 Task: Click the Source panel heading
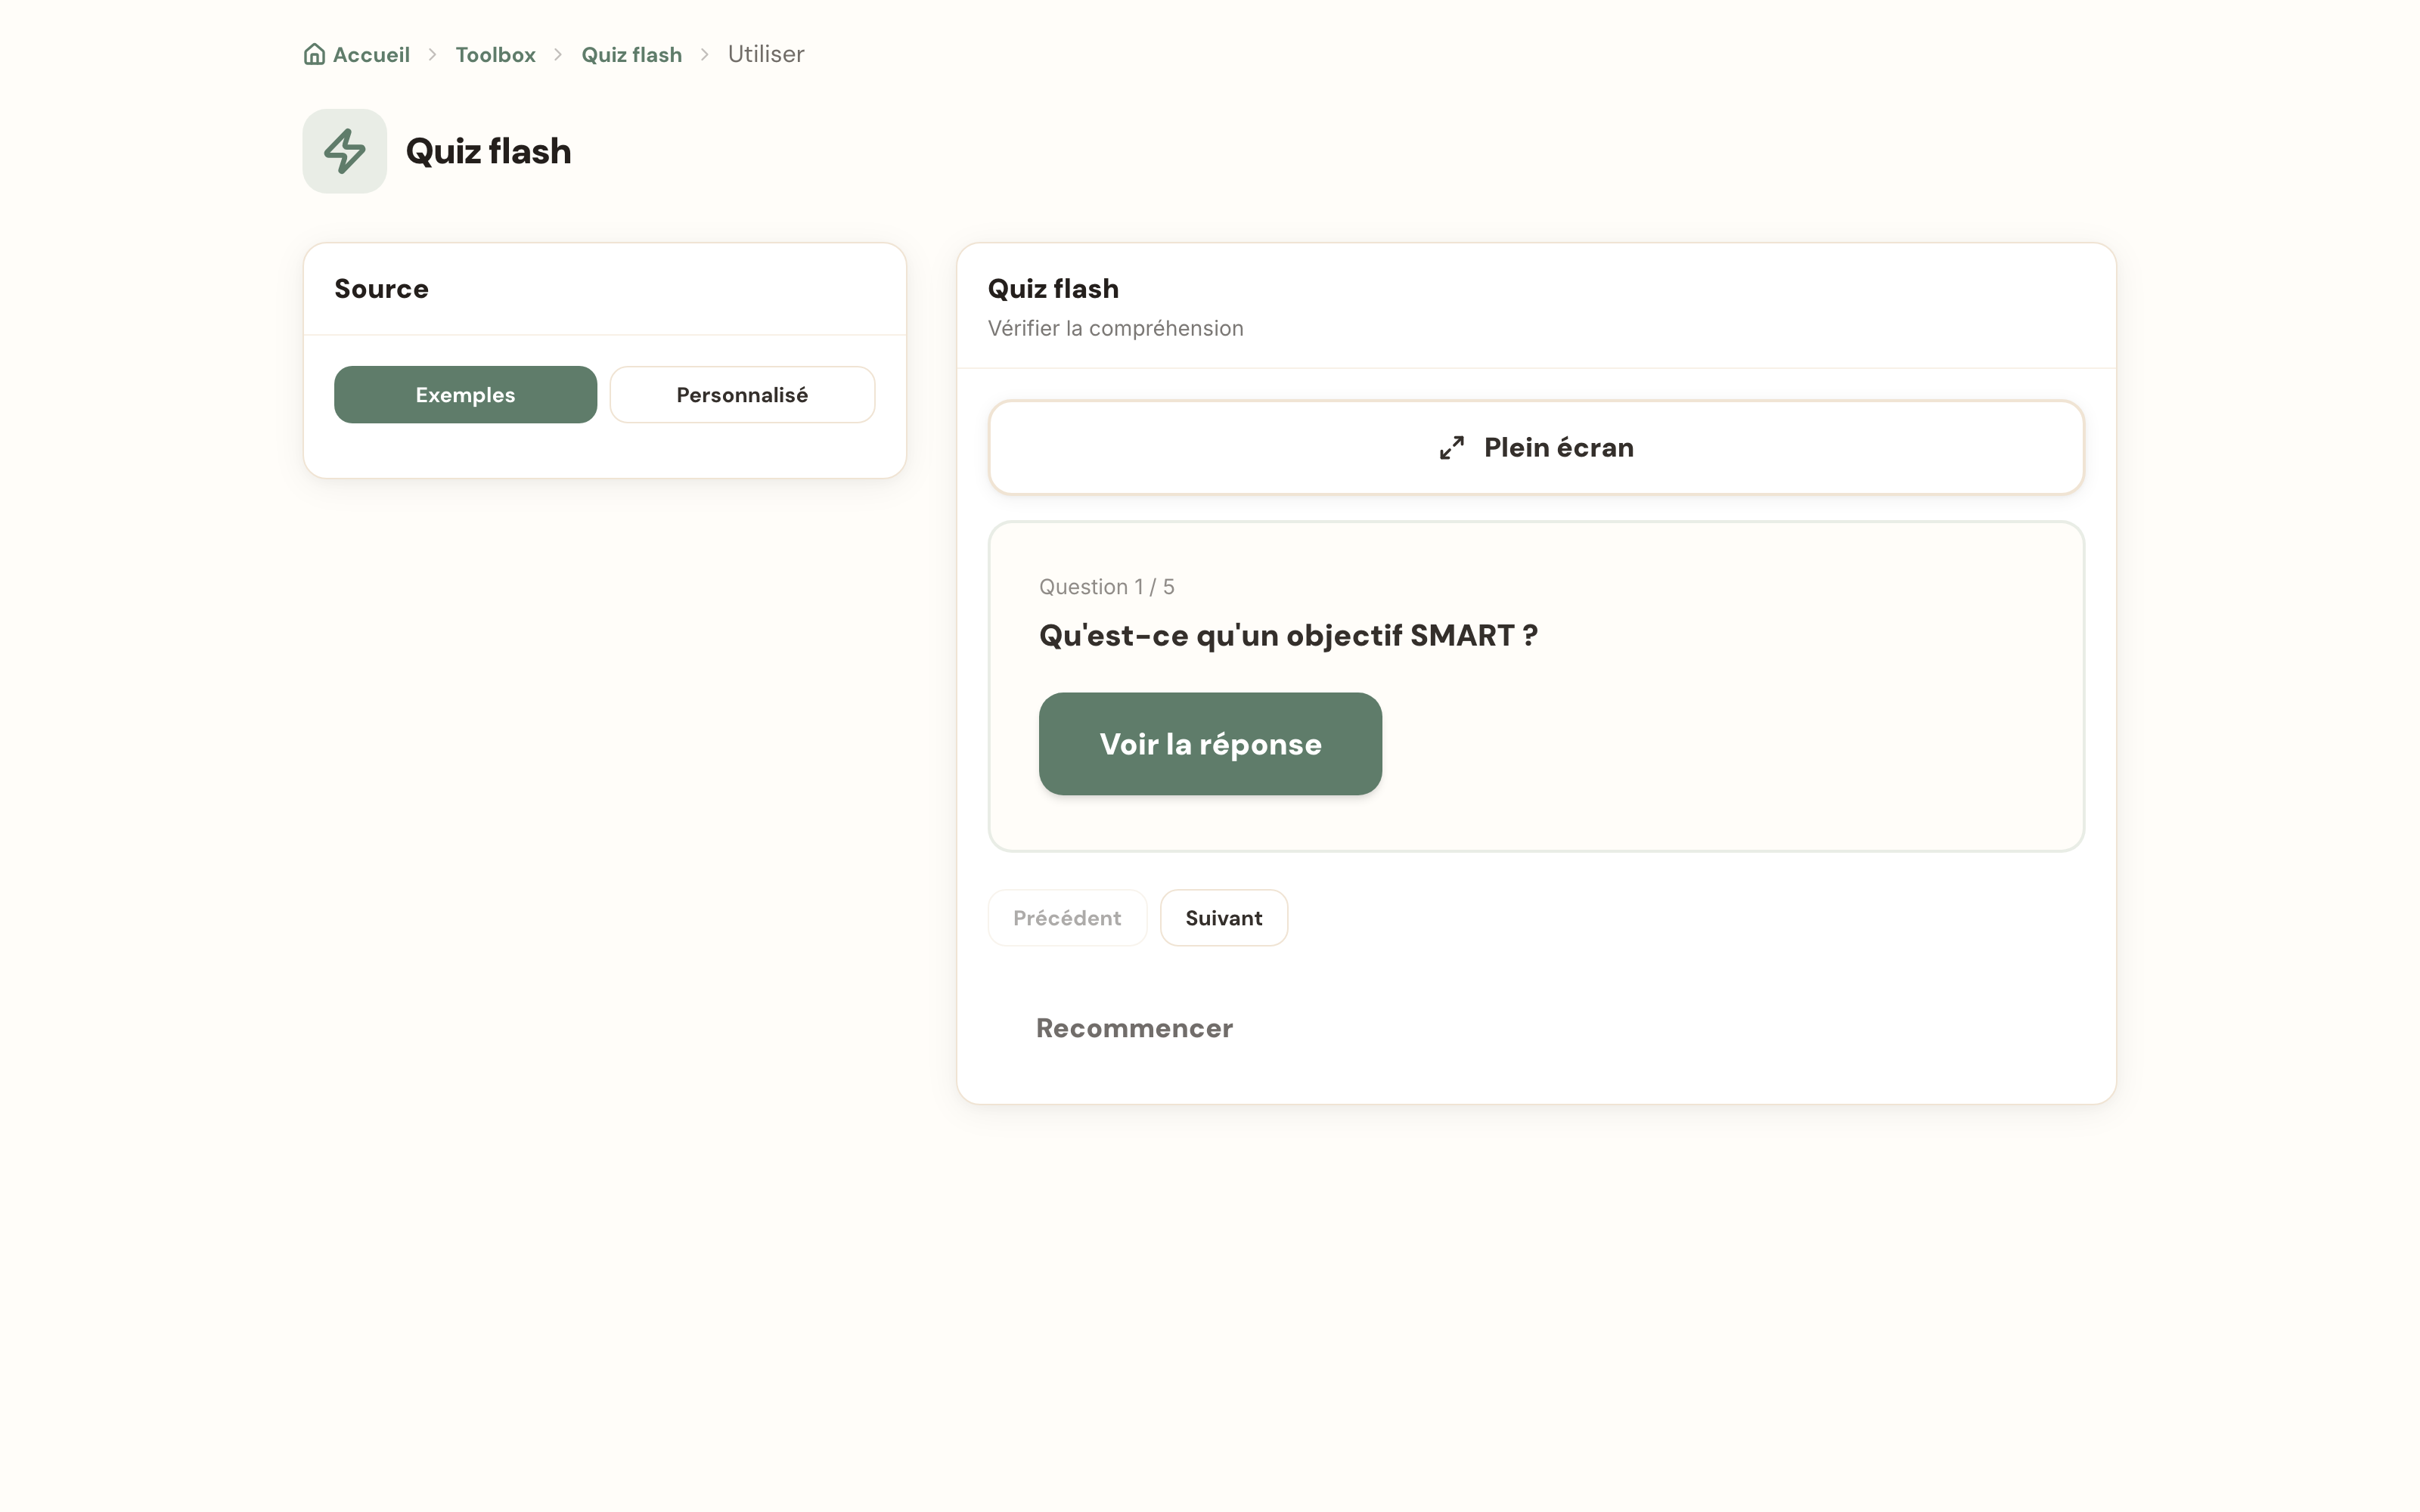click(381, 289)
